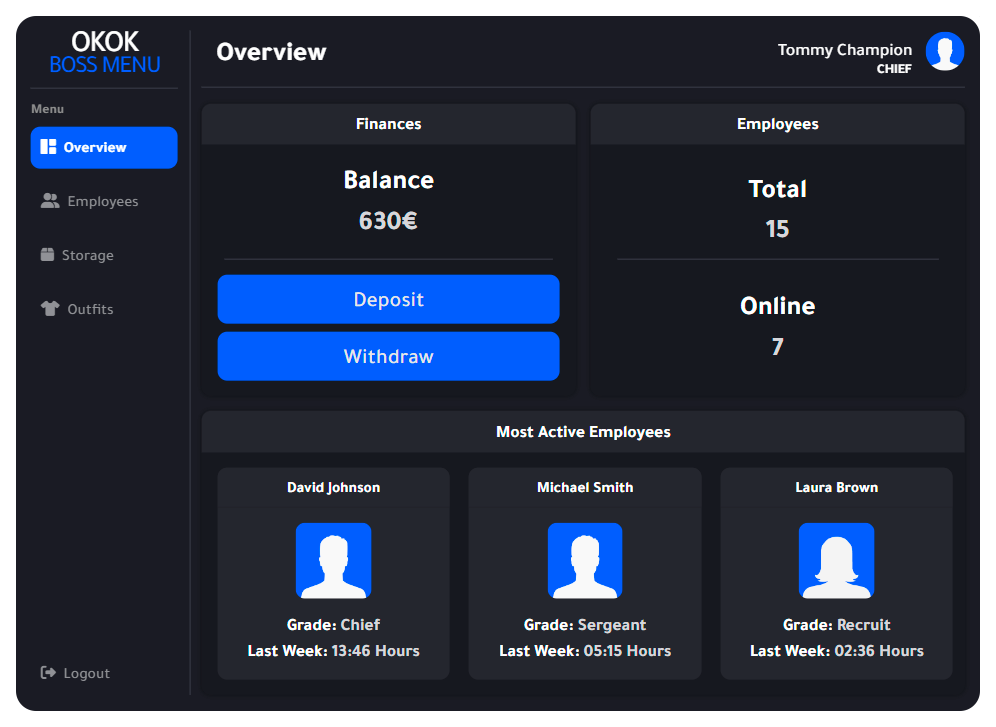Select Michael Smith's employee card

coord(584,573)
